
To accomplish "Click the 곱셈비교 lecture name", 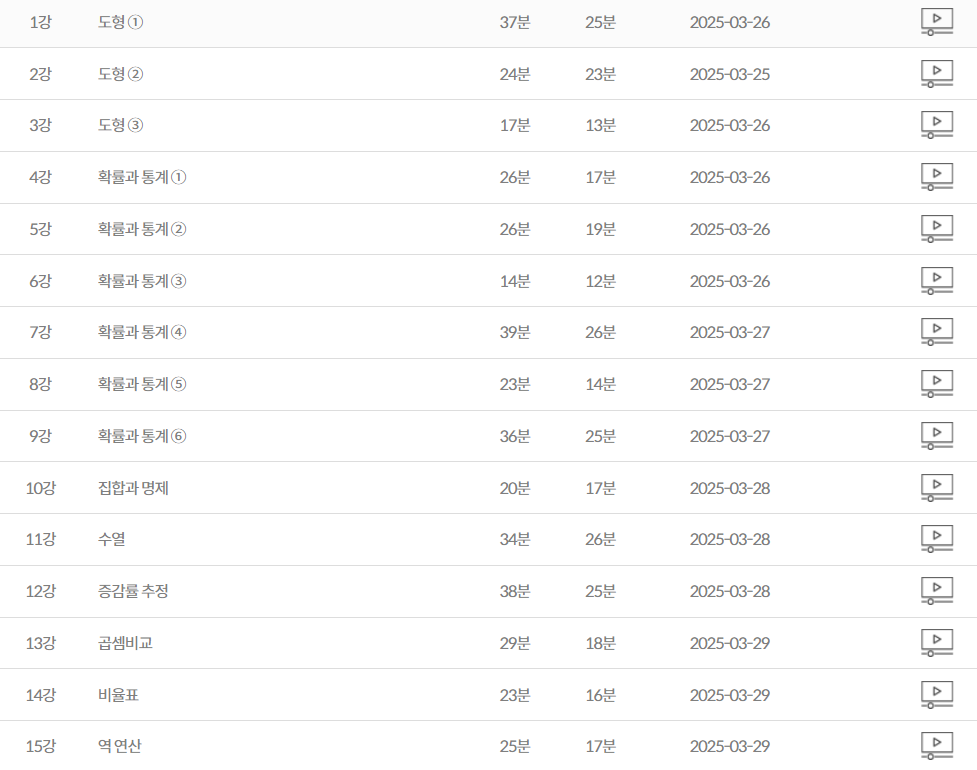I will (125, 643).
